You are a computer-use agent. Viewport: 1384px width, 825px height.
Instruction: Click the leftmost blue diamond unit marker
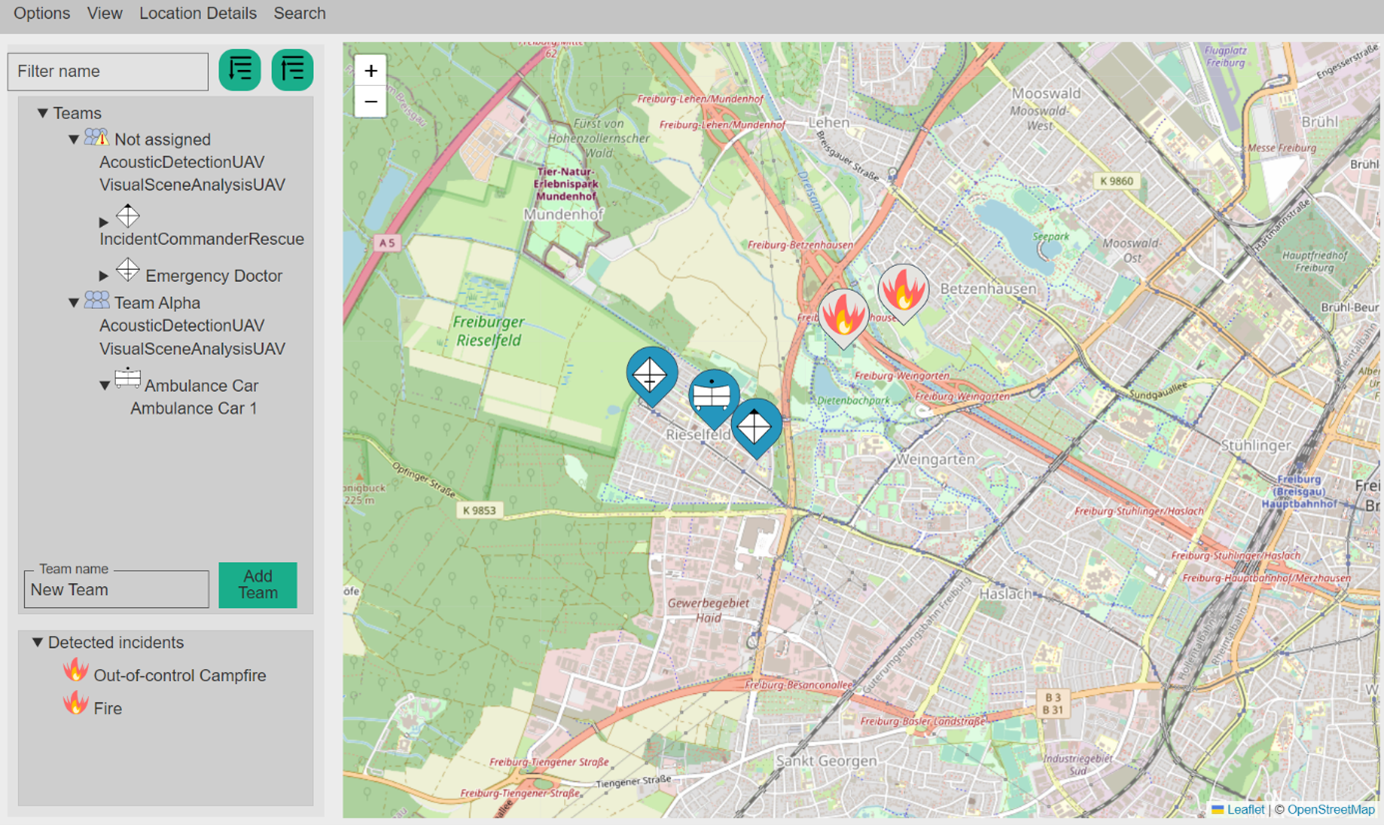[x=652, y=375]
